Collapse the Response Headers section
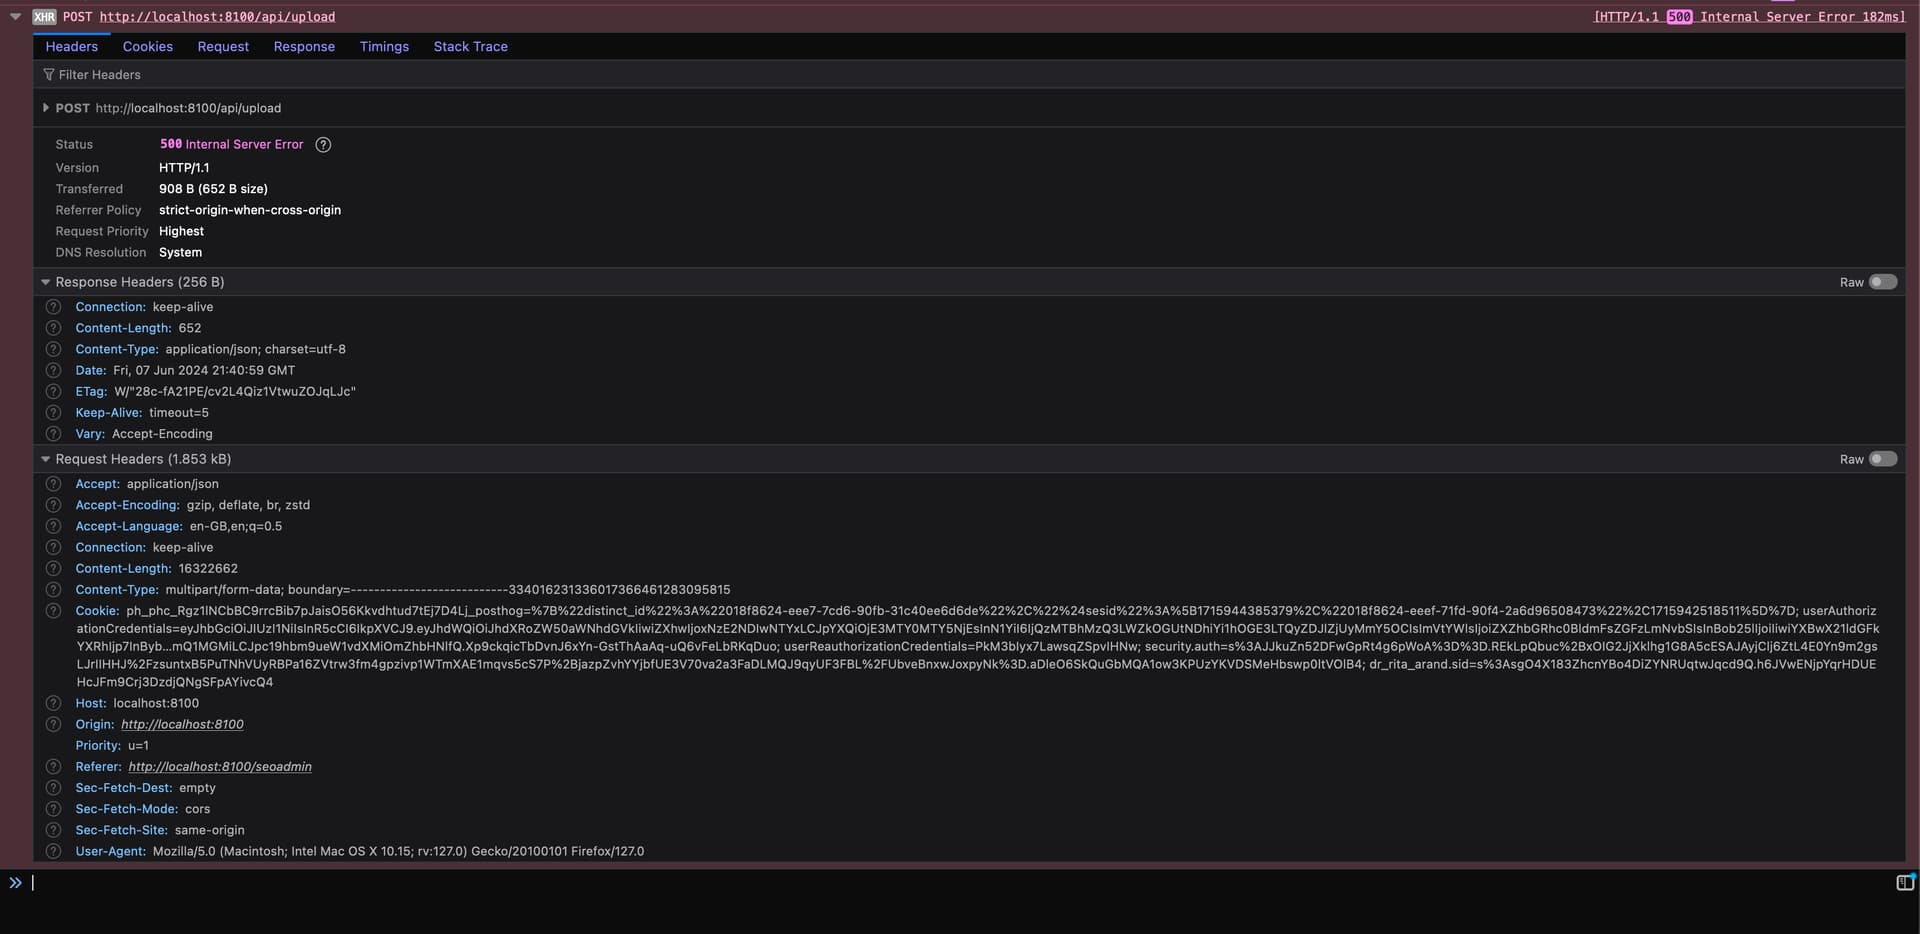 pyautogui.click(x=46, y=282)
